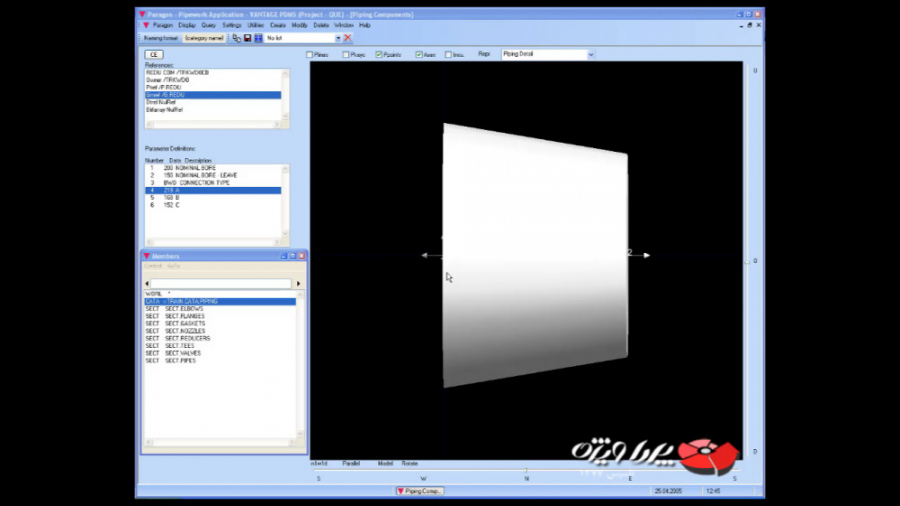Open the Piping Detail representation dropdown
The image size is (900, 506).
click(x=591, y=55)
